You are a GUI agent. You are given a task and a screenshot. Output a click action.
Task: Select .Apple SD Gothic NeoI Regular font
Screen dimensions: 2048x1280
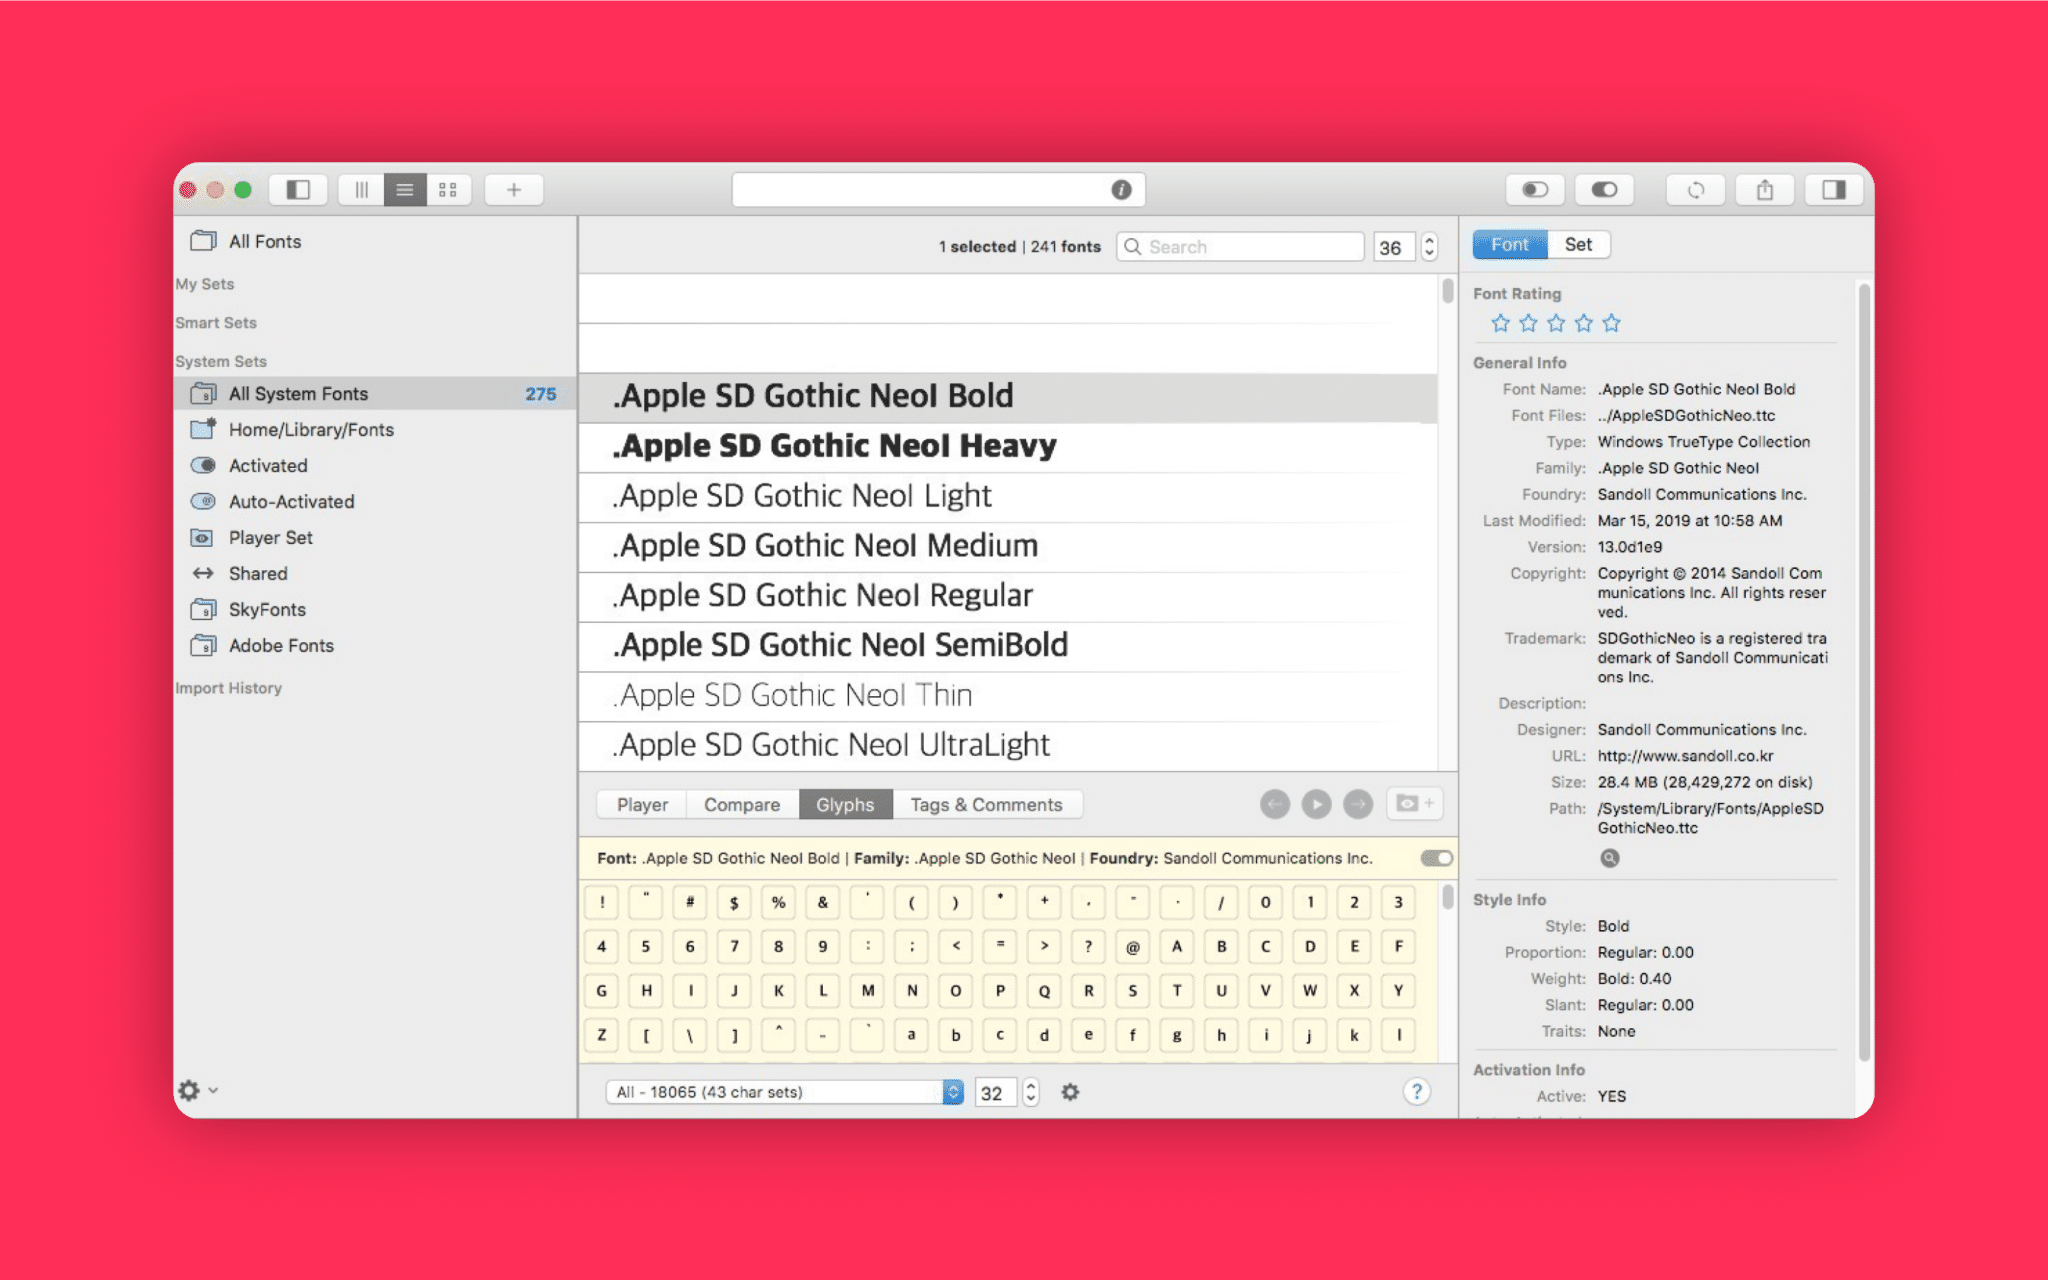[1008, 597]
